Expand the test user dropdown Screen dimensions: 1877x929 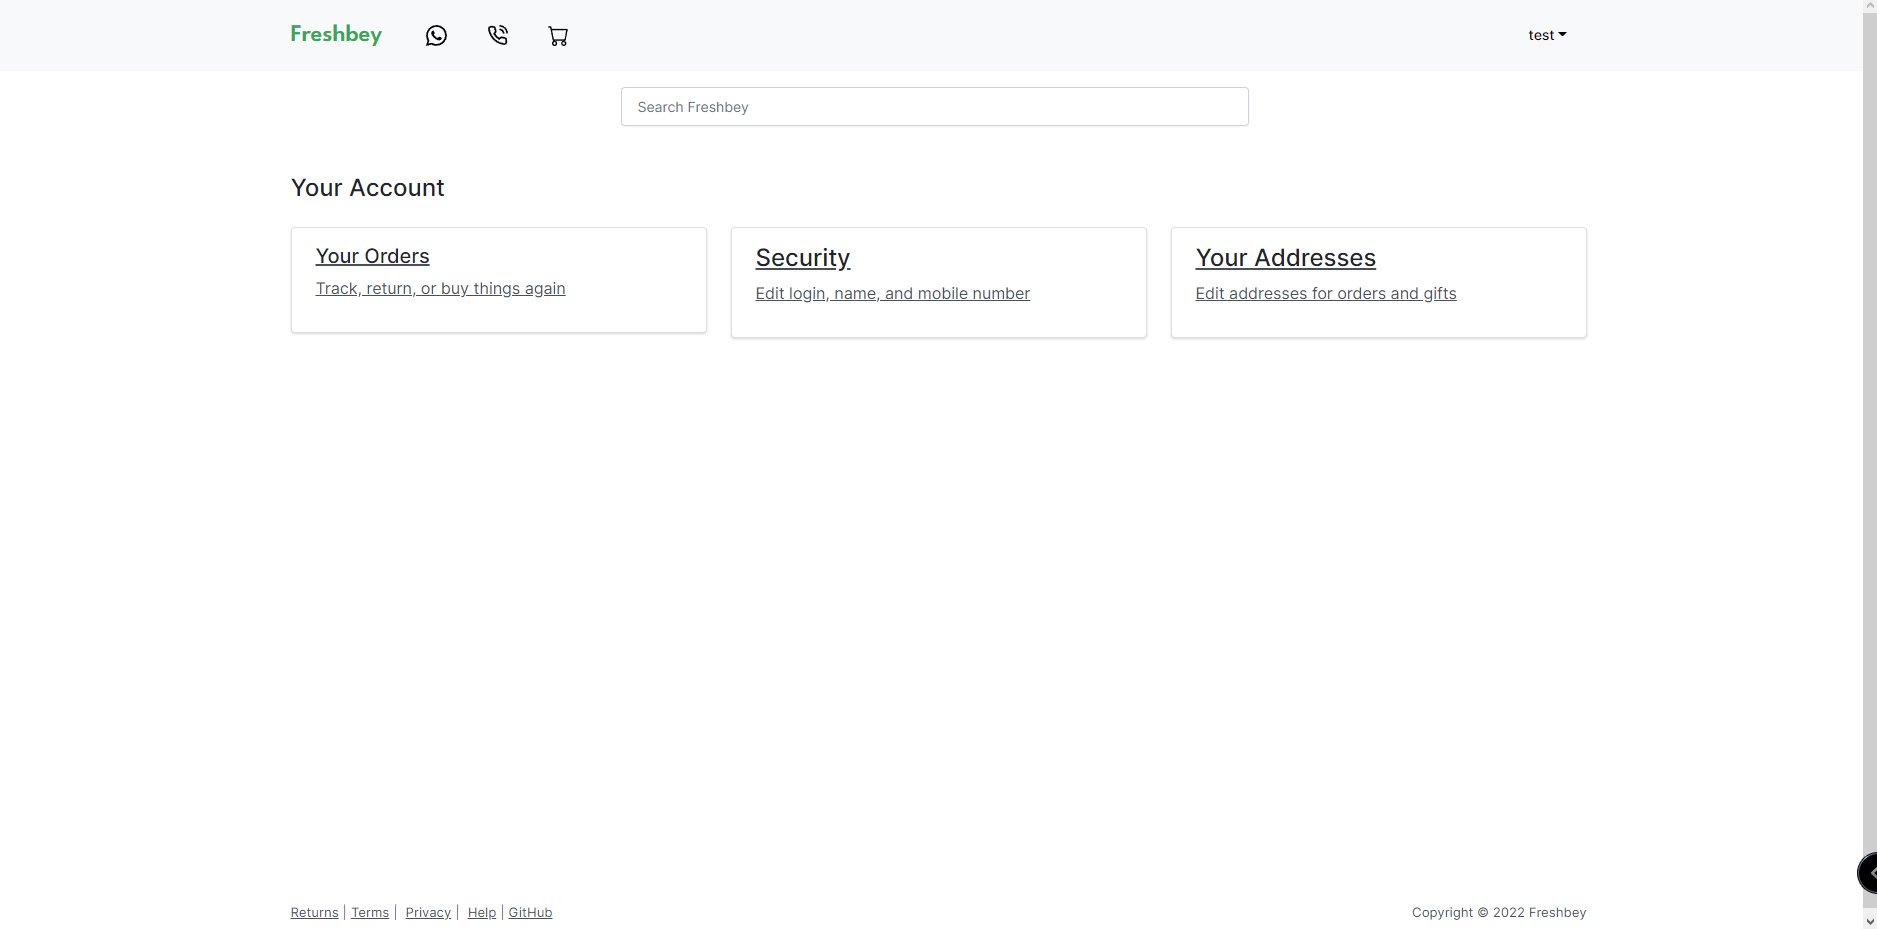1547,35
